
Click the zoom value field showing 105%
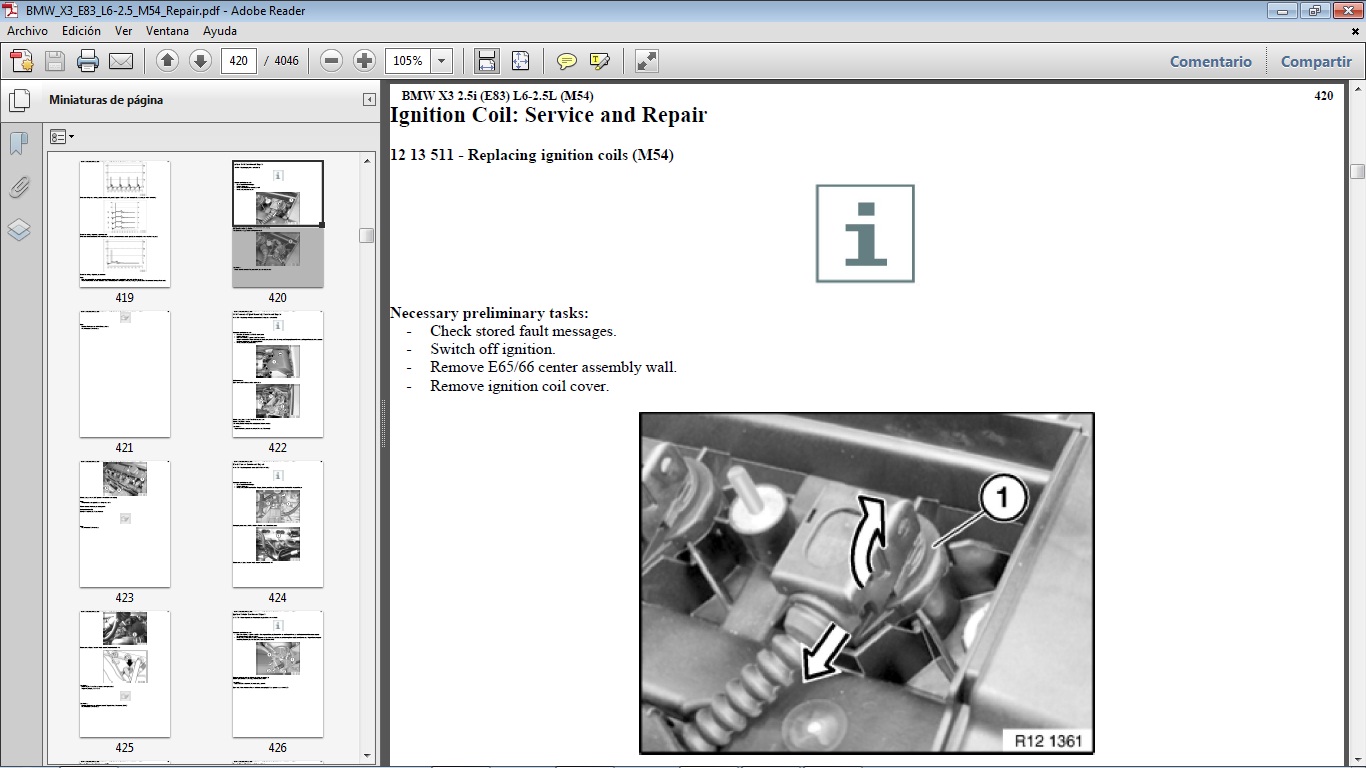coord(408,61)
